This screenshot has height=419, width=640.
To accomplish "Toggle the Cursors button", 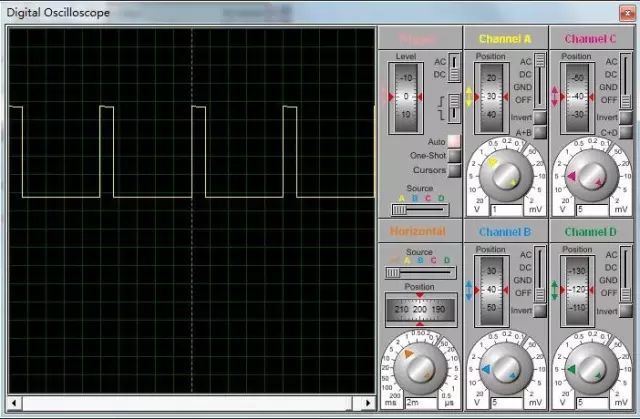I will (x=454, y=170).
